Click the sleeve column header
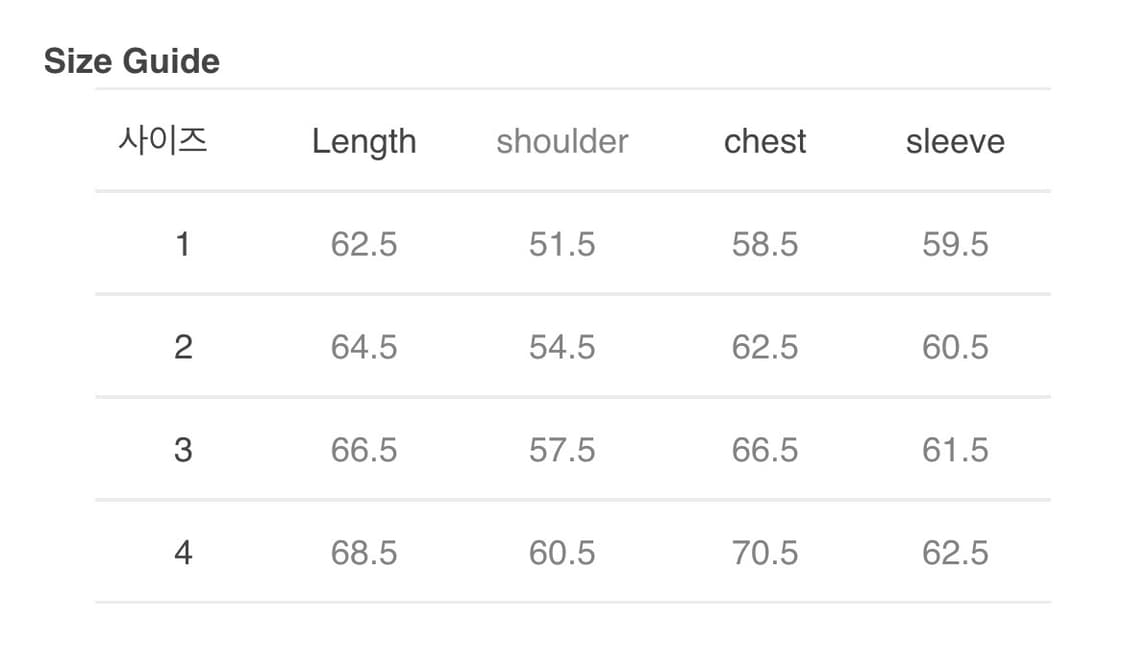Image resolution: width=1125 pixels, height=665 pixels. point(955,141)
